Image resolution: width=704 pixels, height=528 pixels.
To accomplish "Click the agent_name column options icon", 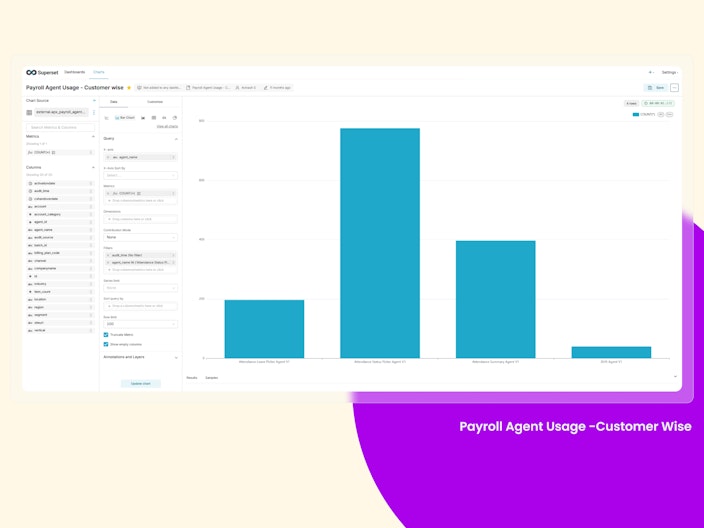I will click(91, 230).
